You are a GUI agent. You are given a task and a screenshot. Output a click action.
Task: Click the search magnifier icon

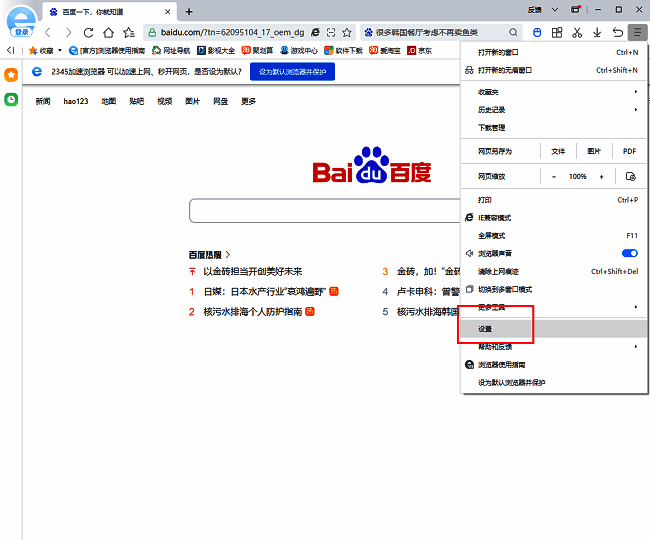click(x=513, y=32)
